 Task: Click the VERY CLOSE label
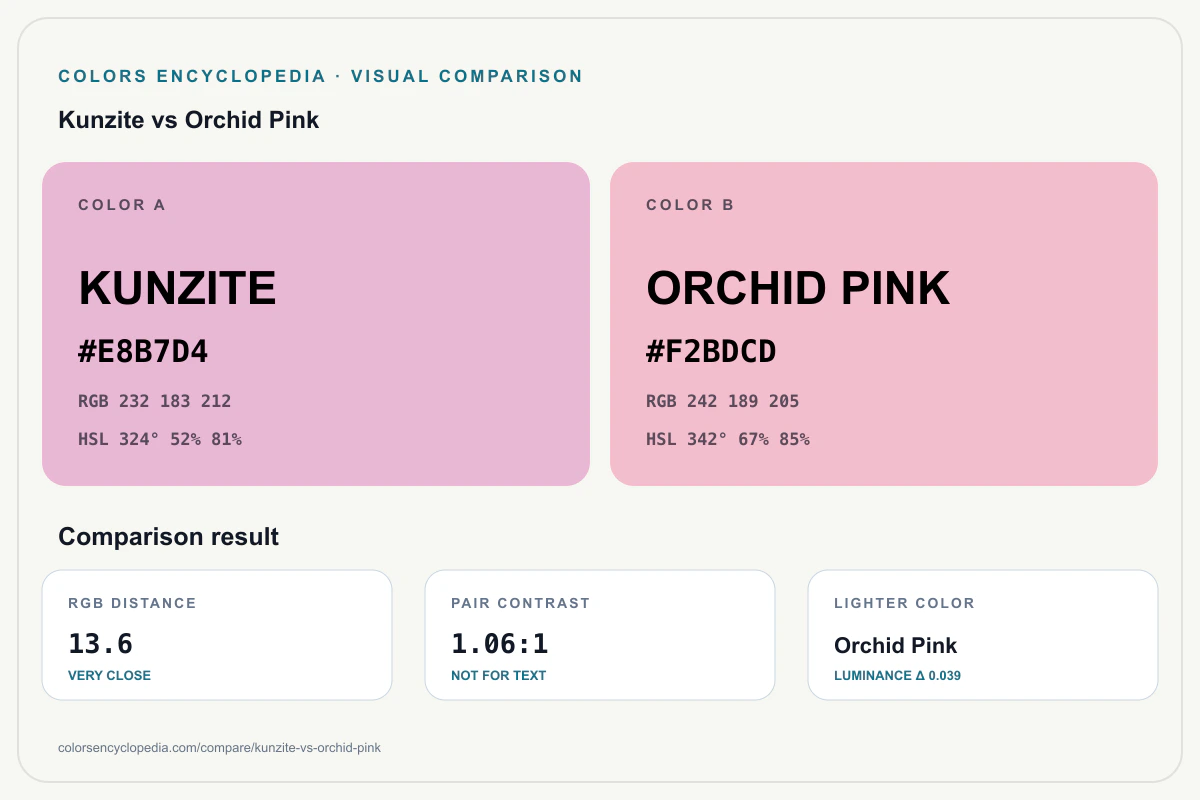click(110, 675)
